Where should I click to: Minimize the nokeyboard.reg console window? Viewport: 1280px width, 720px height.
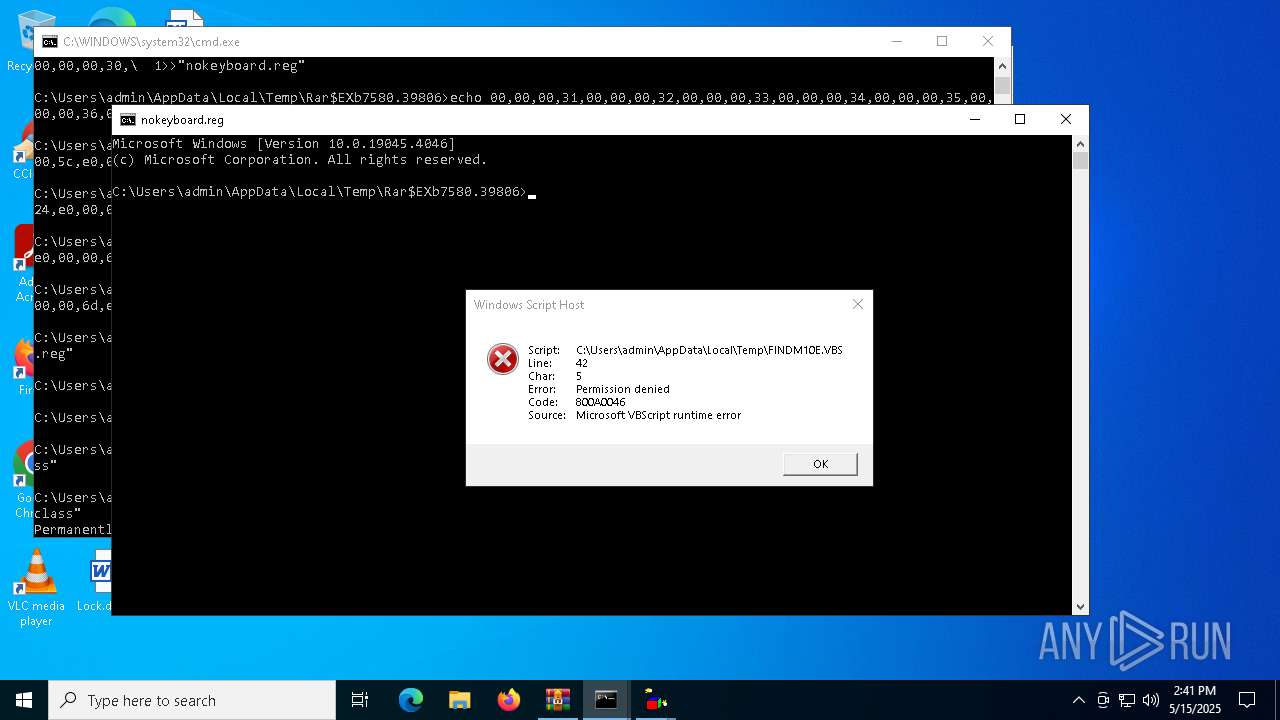point(974,119)
